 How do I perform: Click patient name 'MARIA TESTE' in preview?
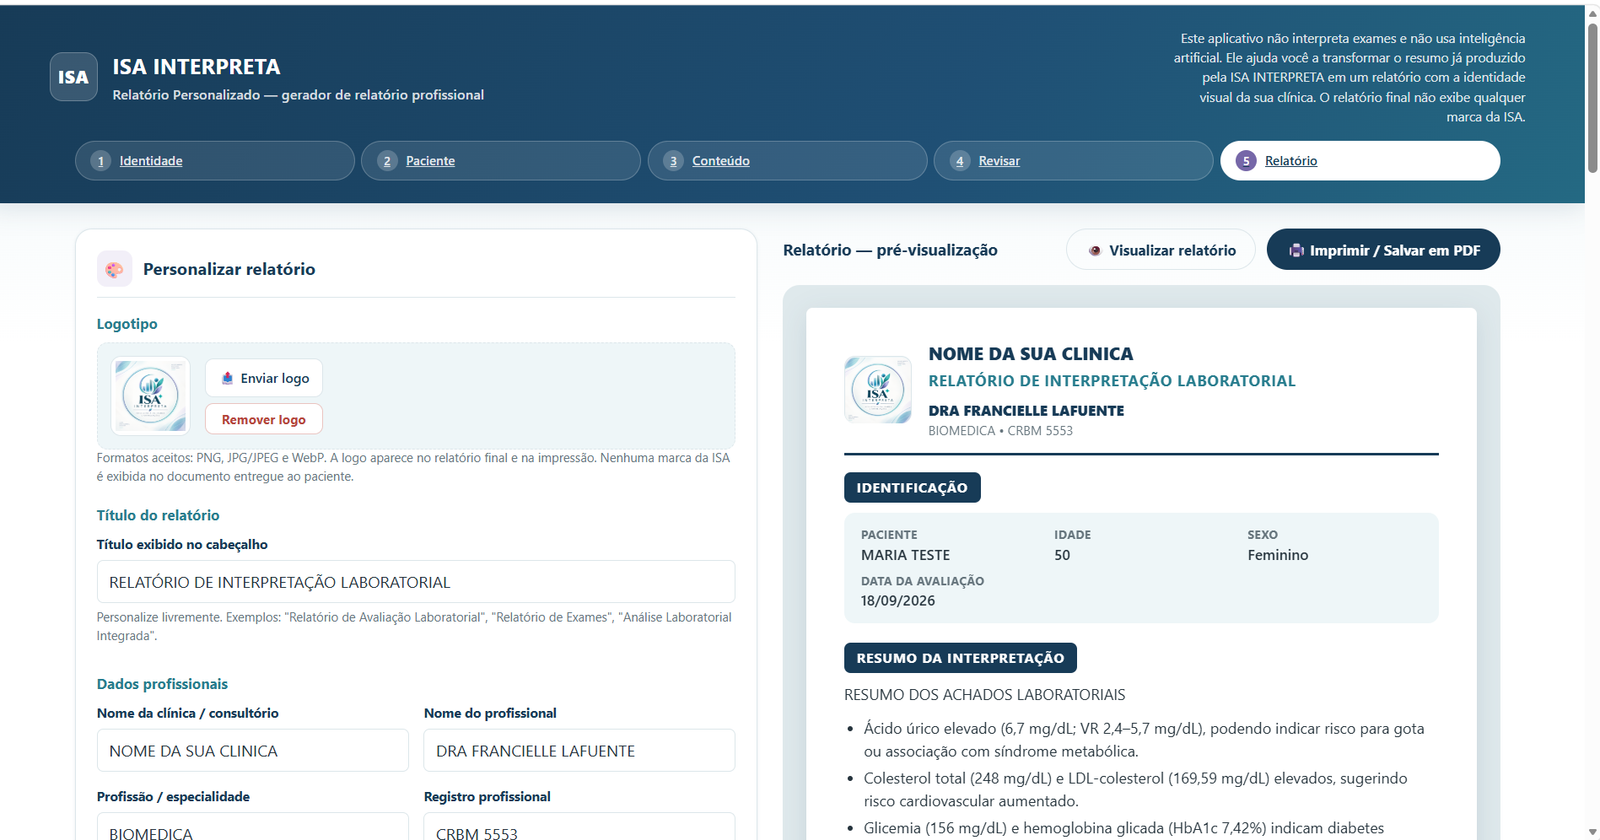pyautogui.click(x=905, y=555)
